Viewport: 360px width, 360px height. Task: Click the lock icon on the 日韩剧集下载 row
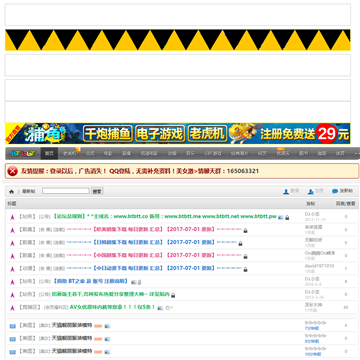pyautogui.click(x=240, y=243)
